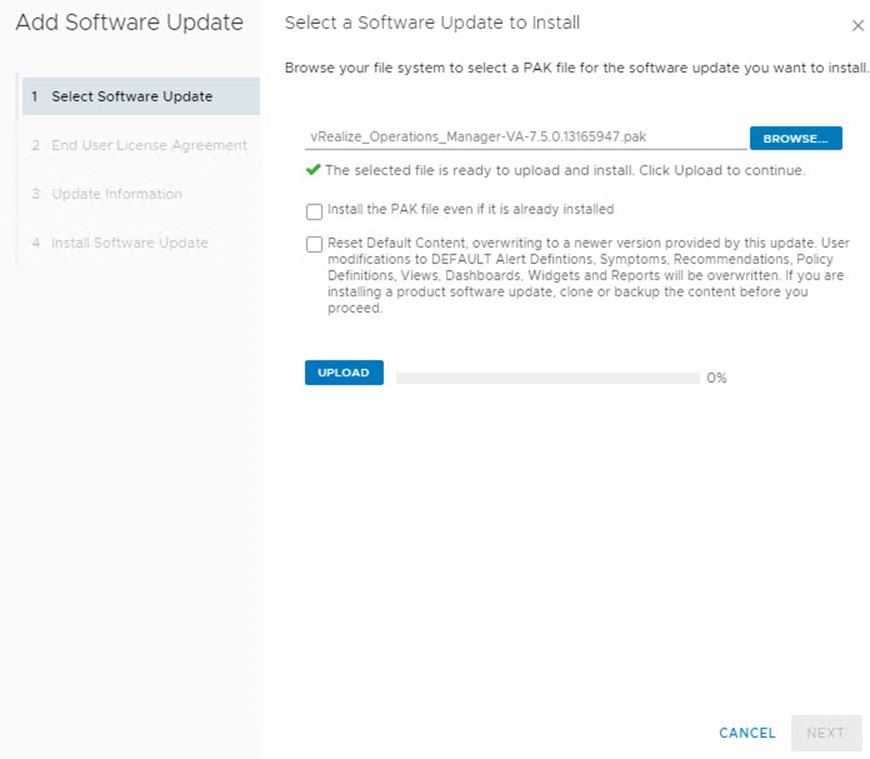
Task: Click 'Select a Software Update to Install' heading
Action: [432, 23]
